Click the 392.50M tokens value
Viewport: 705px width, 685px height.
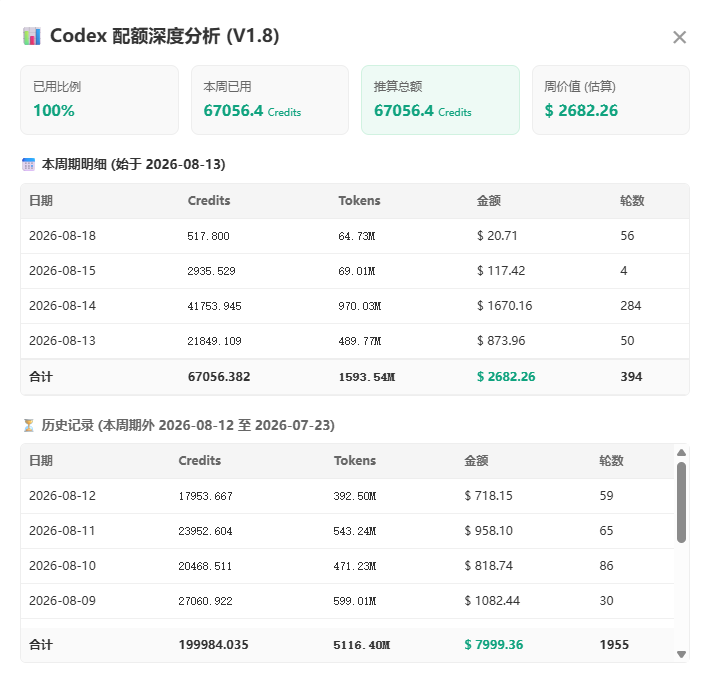(355, 497)
